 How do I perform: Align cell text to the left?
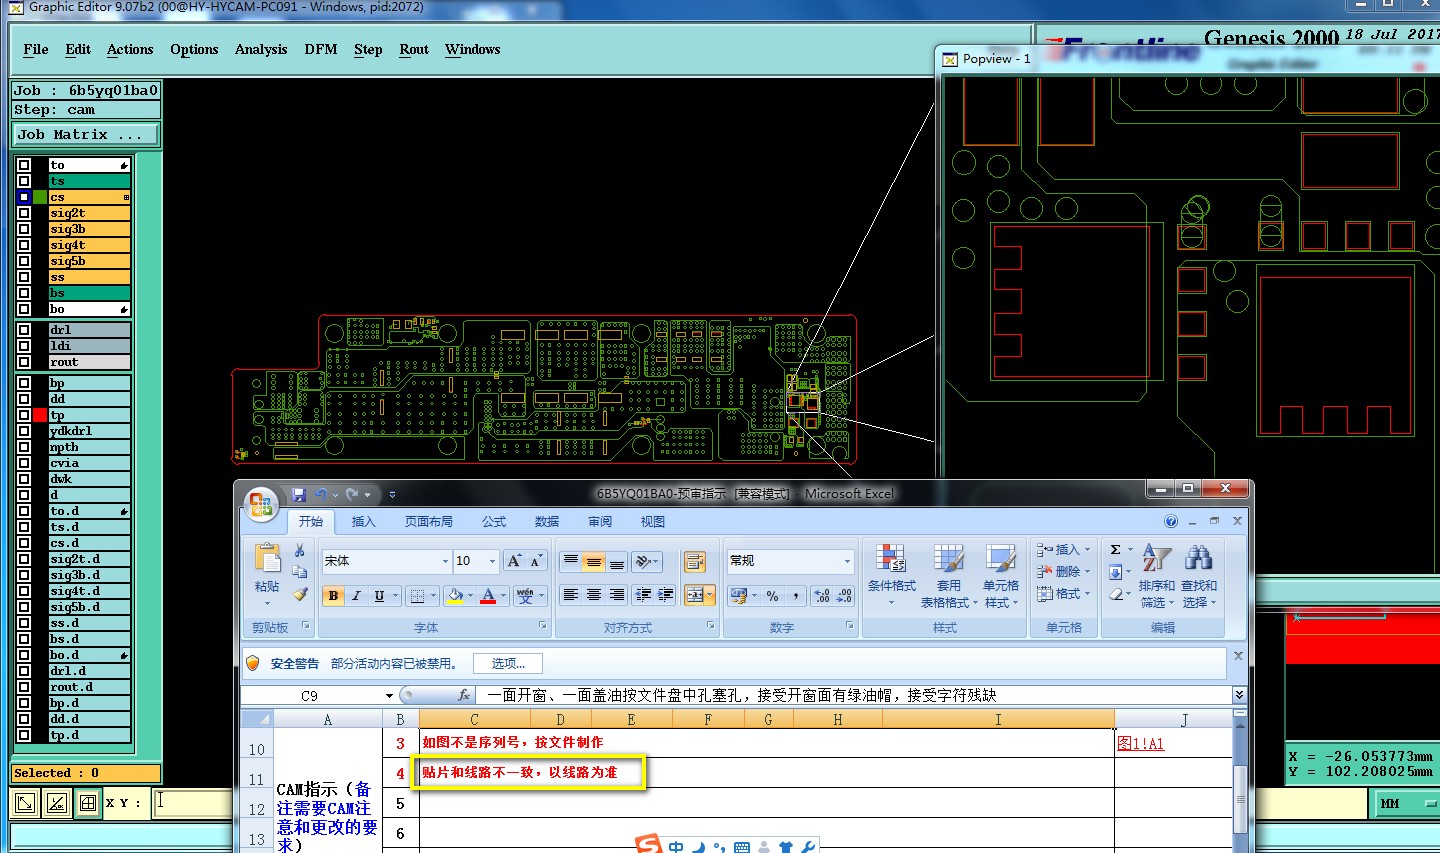click(x=570, y=595)
